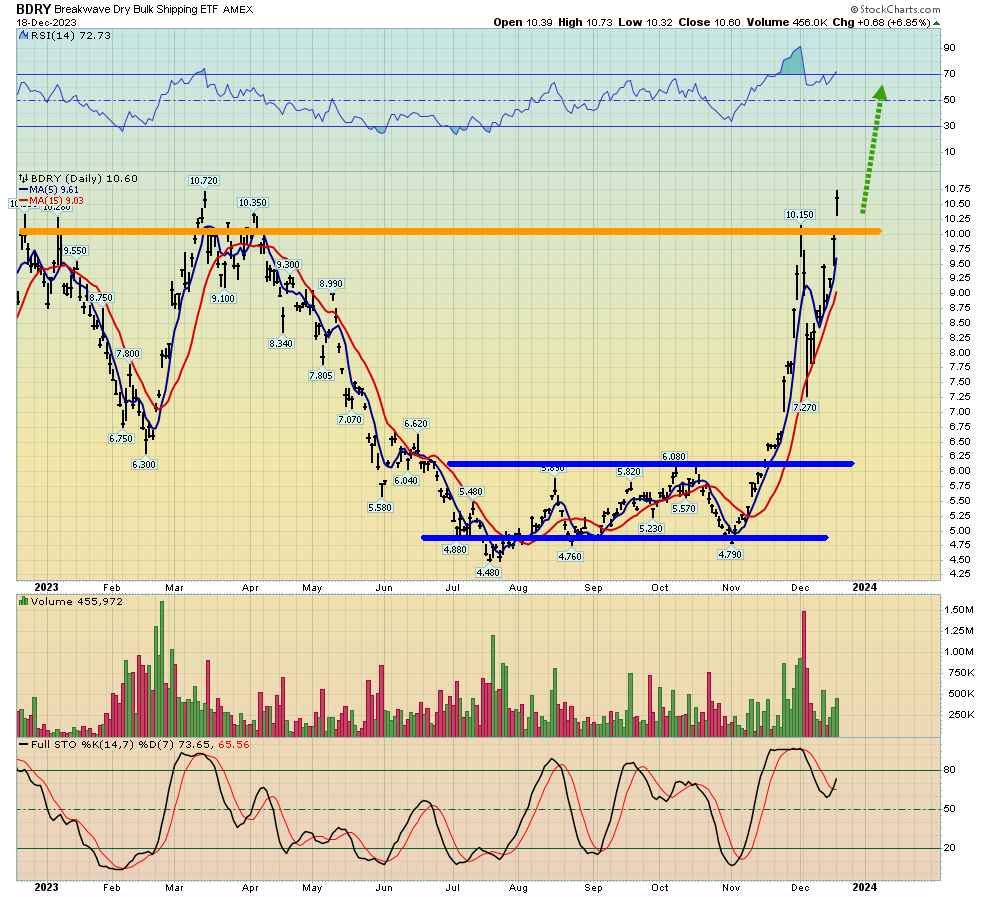The image size is (990, 897).
Task: Click the MA(15) 9.03 legend entry
Action: pyautogui.click(x=52, y=201)
